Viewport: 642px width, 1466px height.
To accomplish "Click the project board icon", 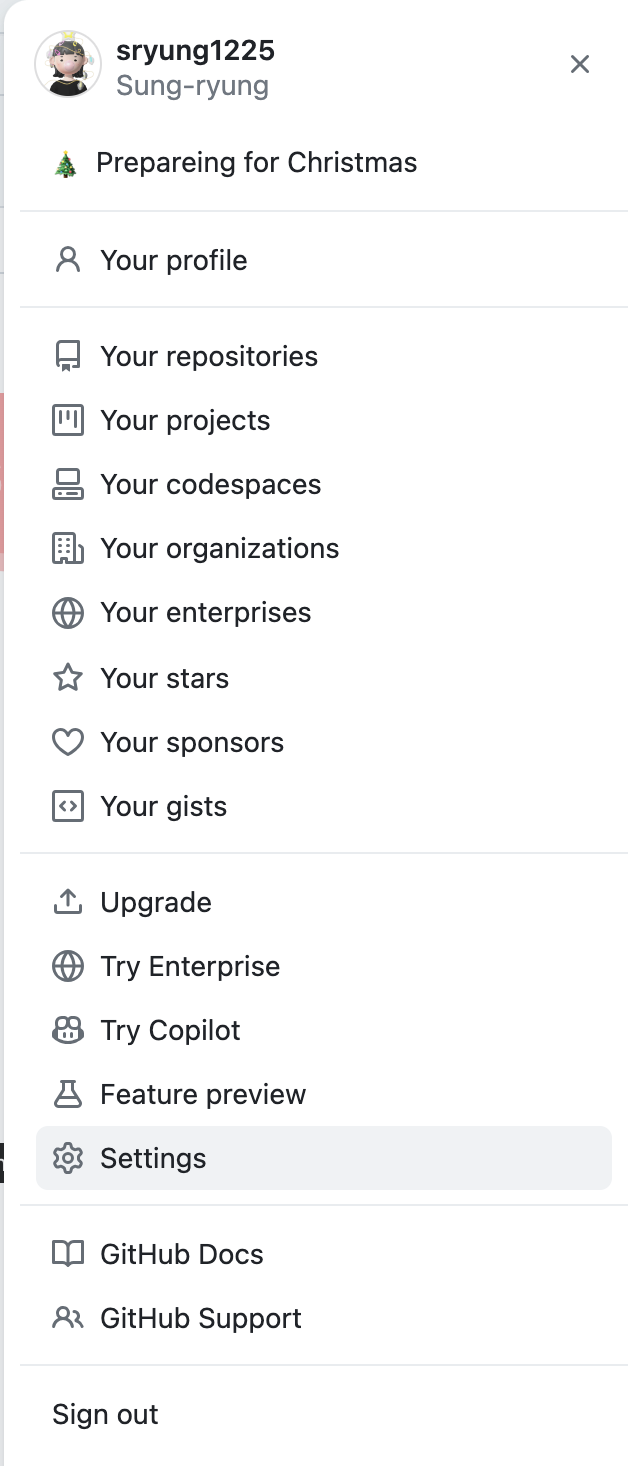I will (67, 421).
